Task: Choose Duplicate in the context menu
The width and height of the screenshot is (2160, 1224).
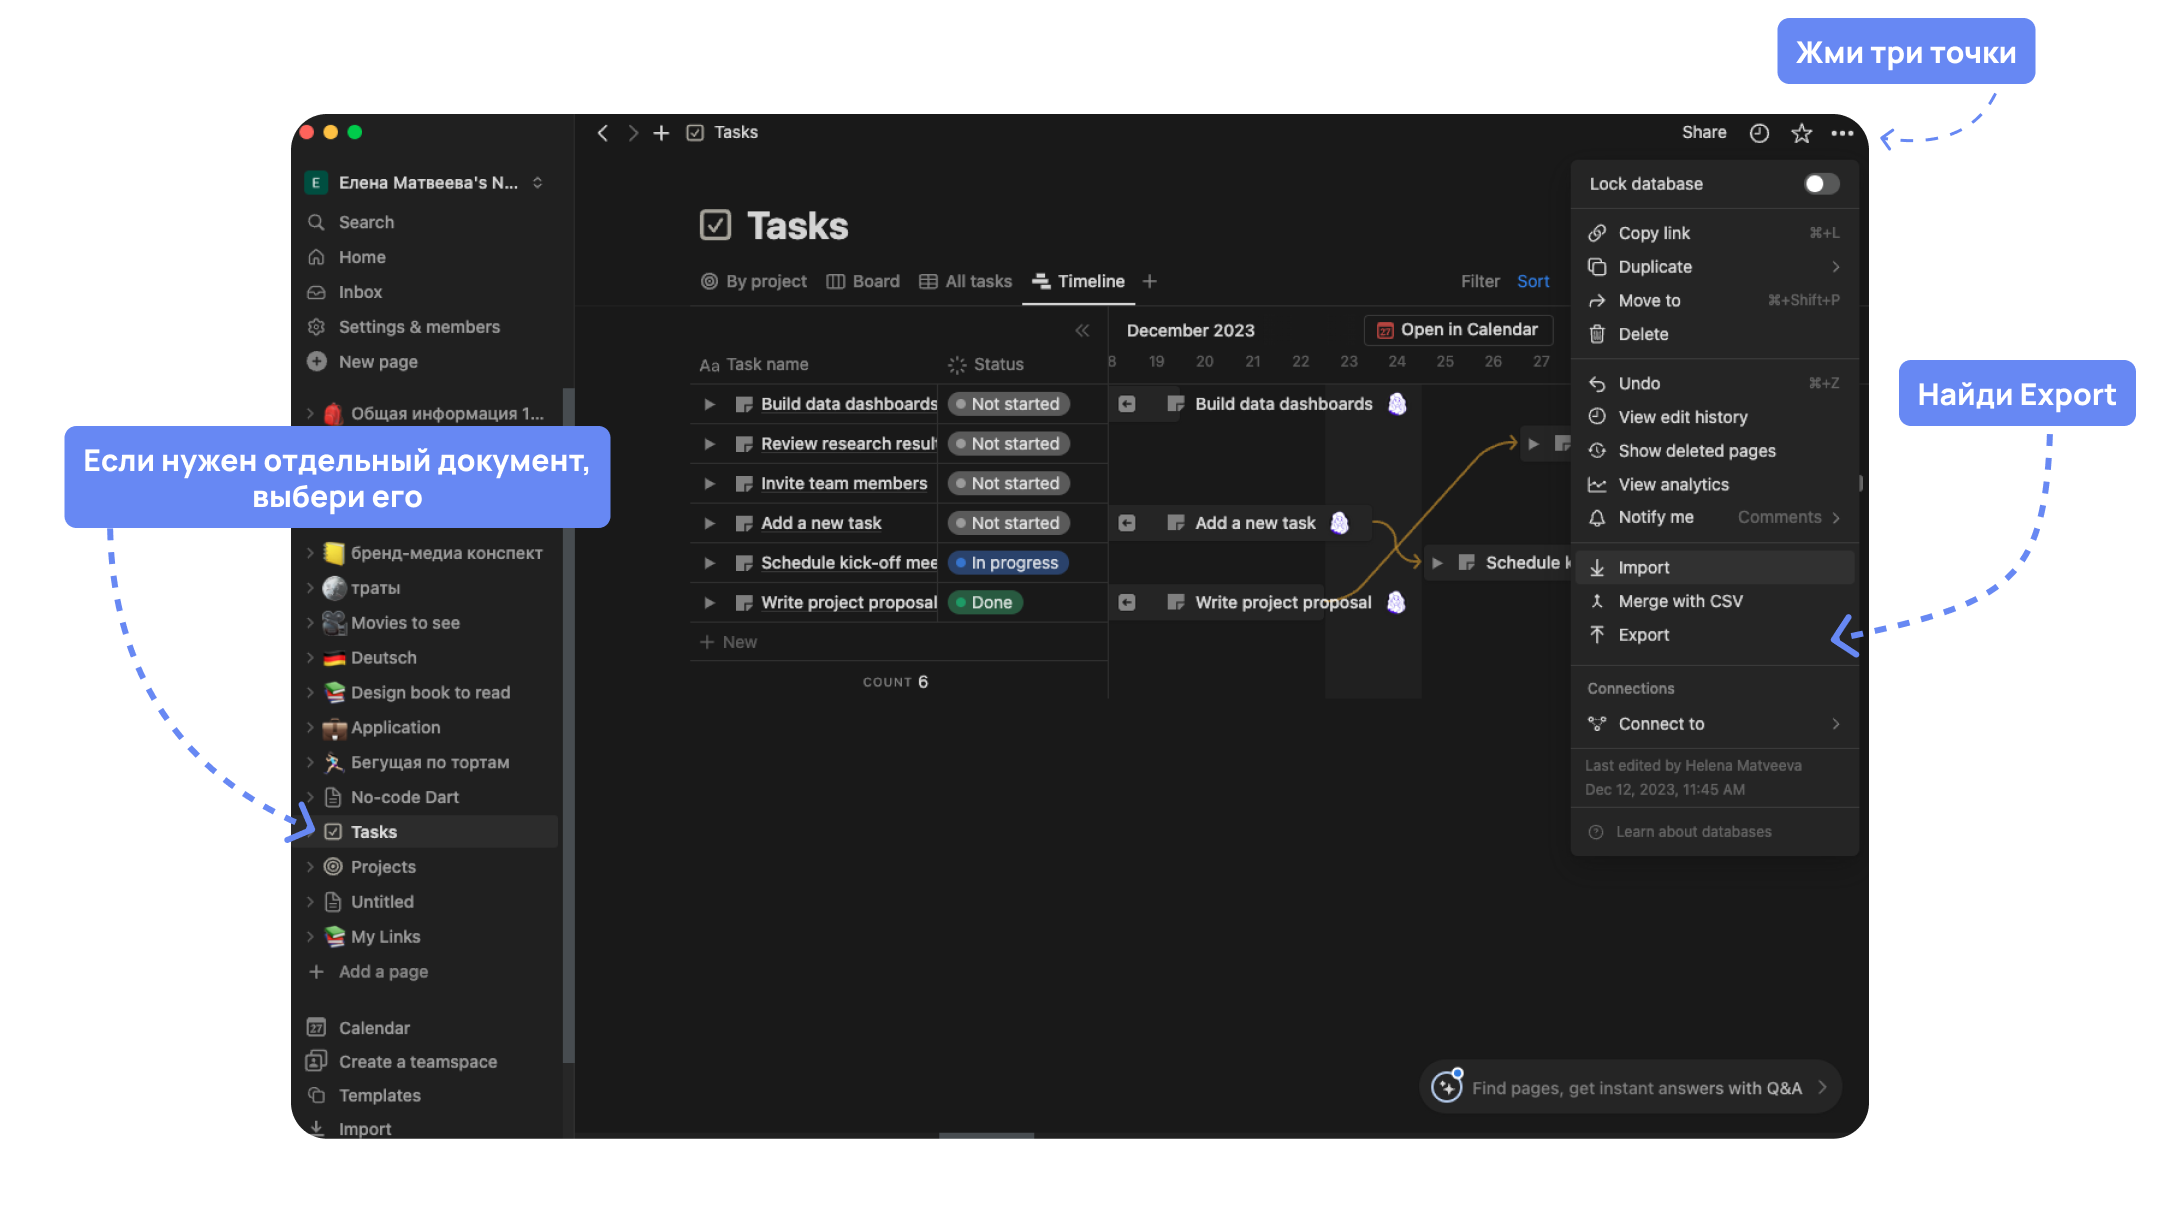Action: coord(1655,267)
